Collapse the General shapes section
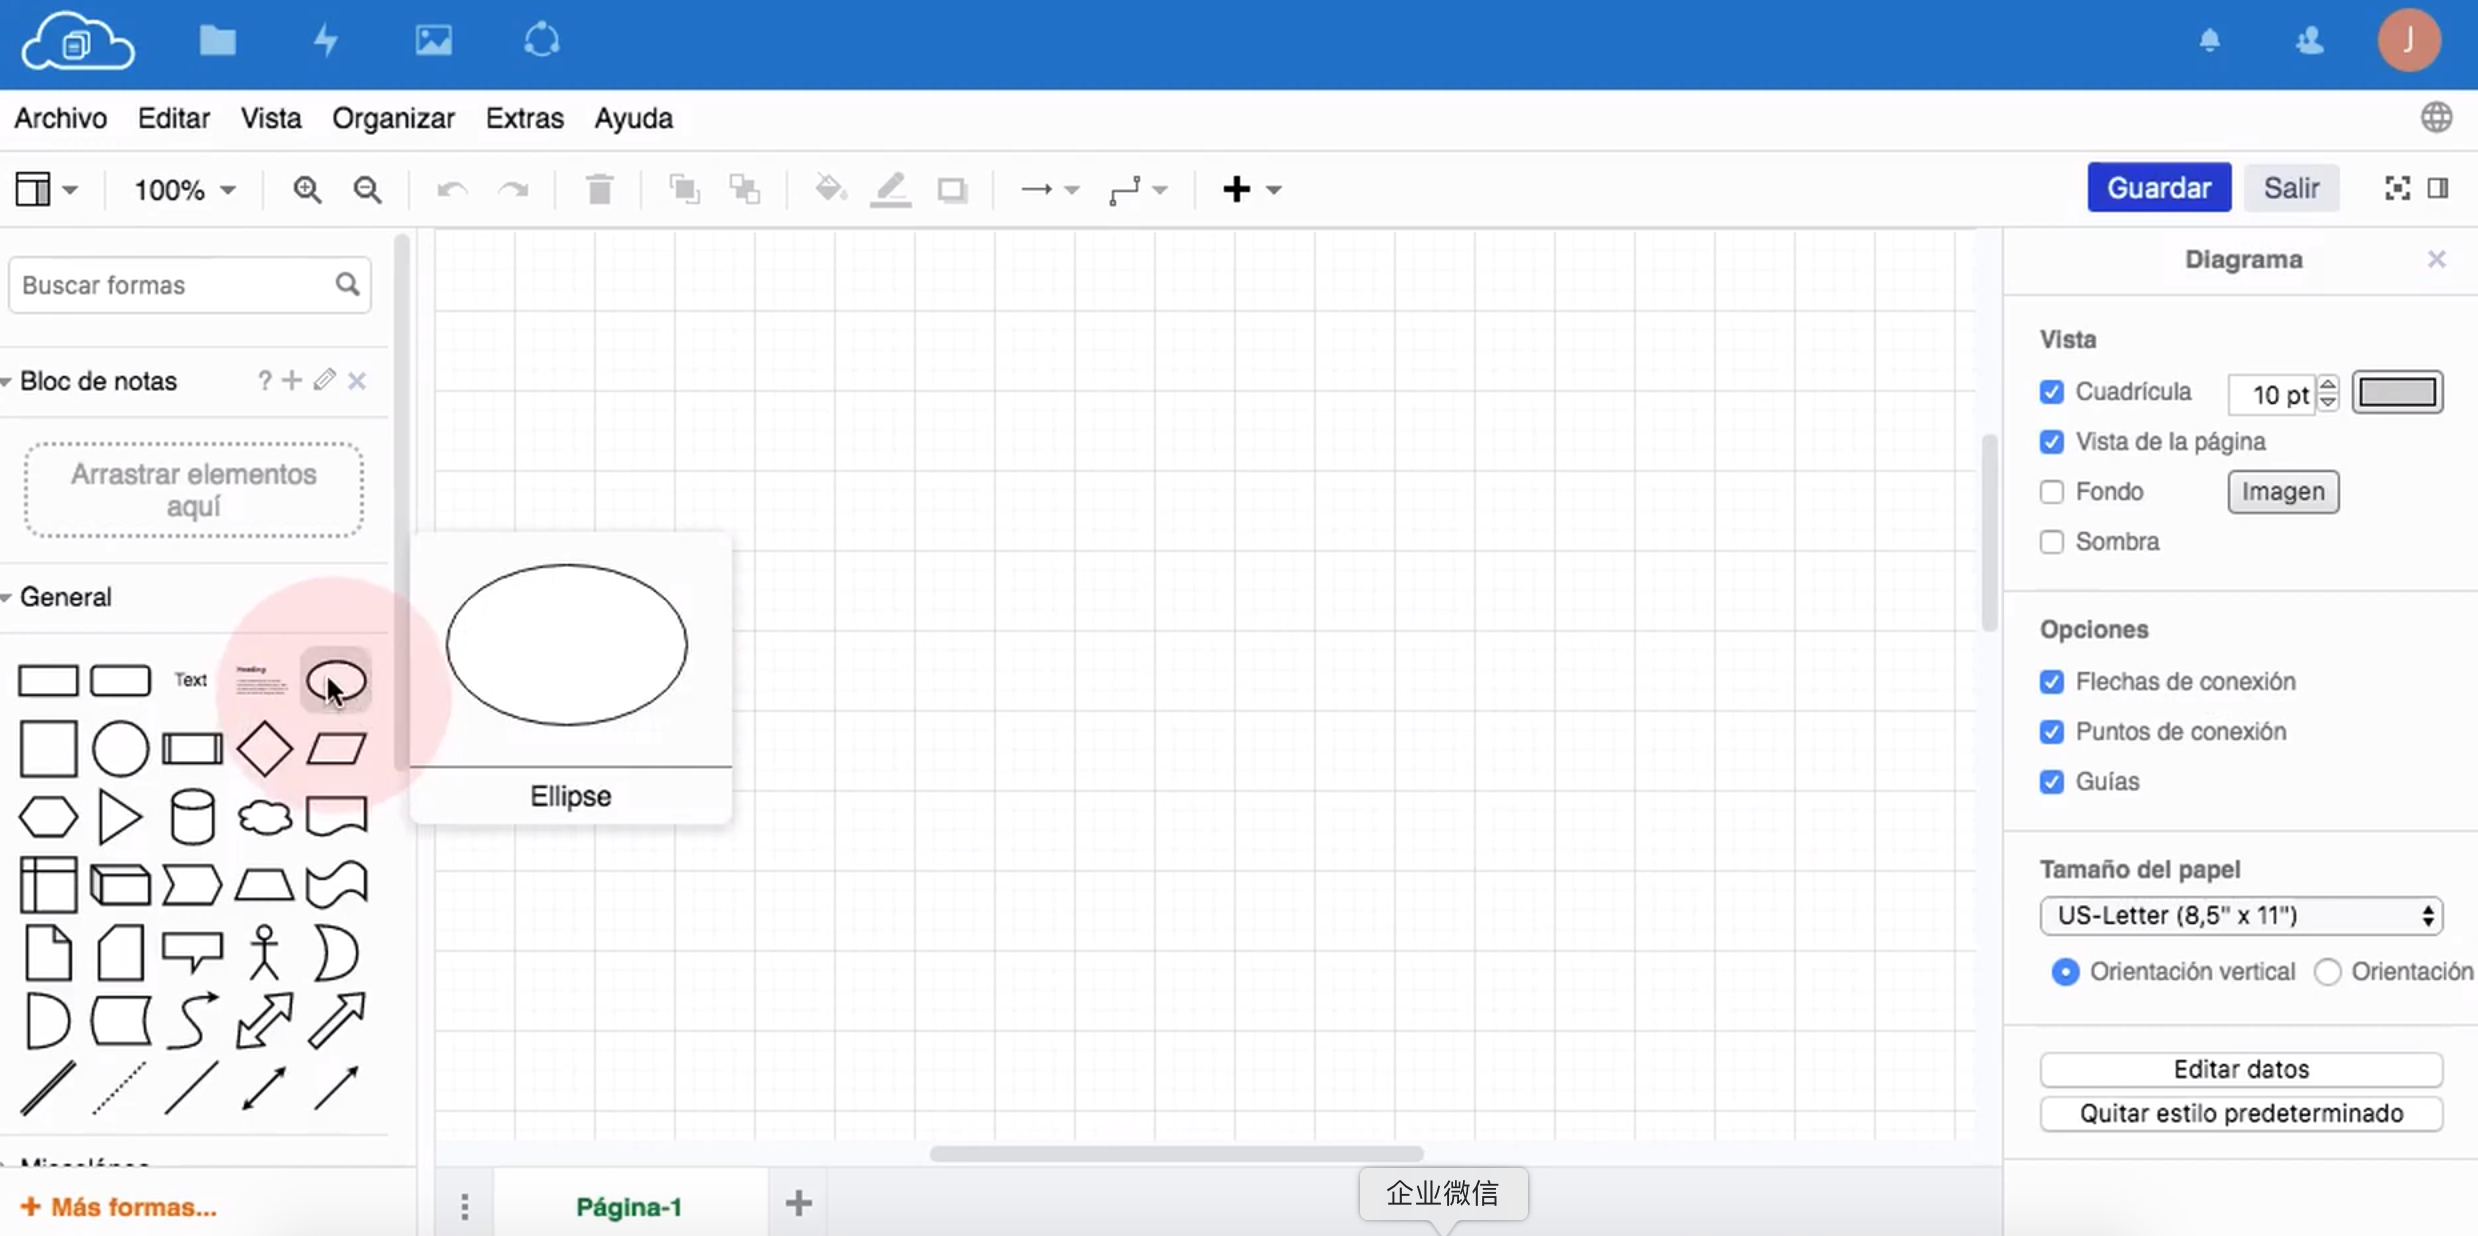This screenshot has width=2478, height=1236. pos(7,598)
